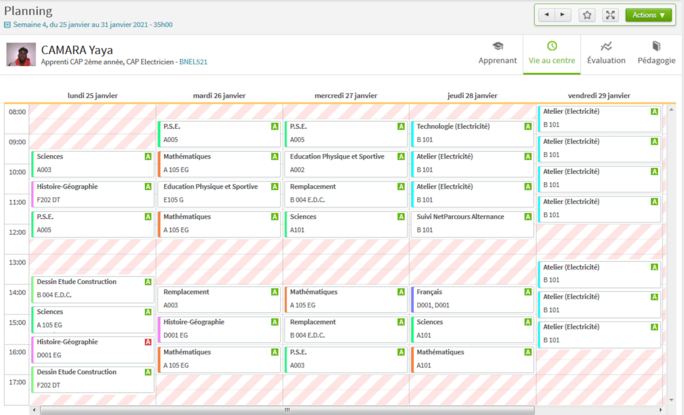Switch to the Vie au centre tab

(551, 53)
